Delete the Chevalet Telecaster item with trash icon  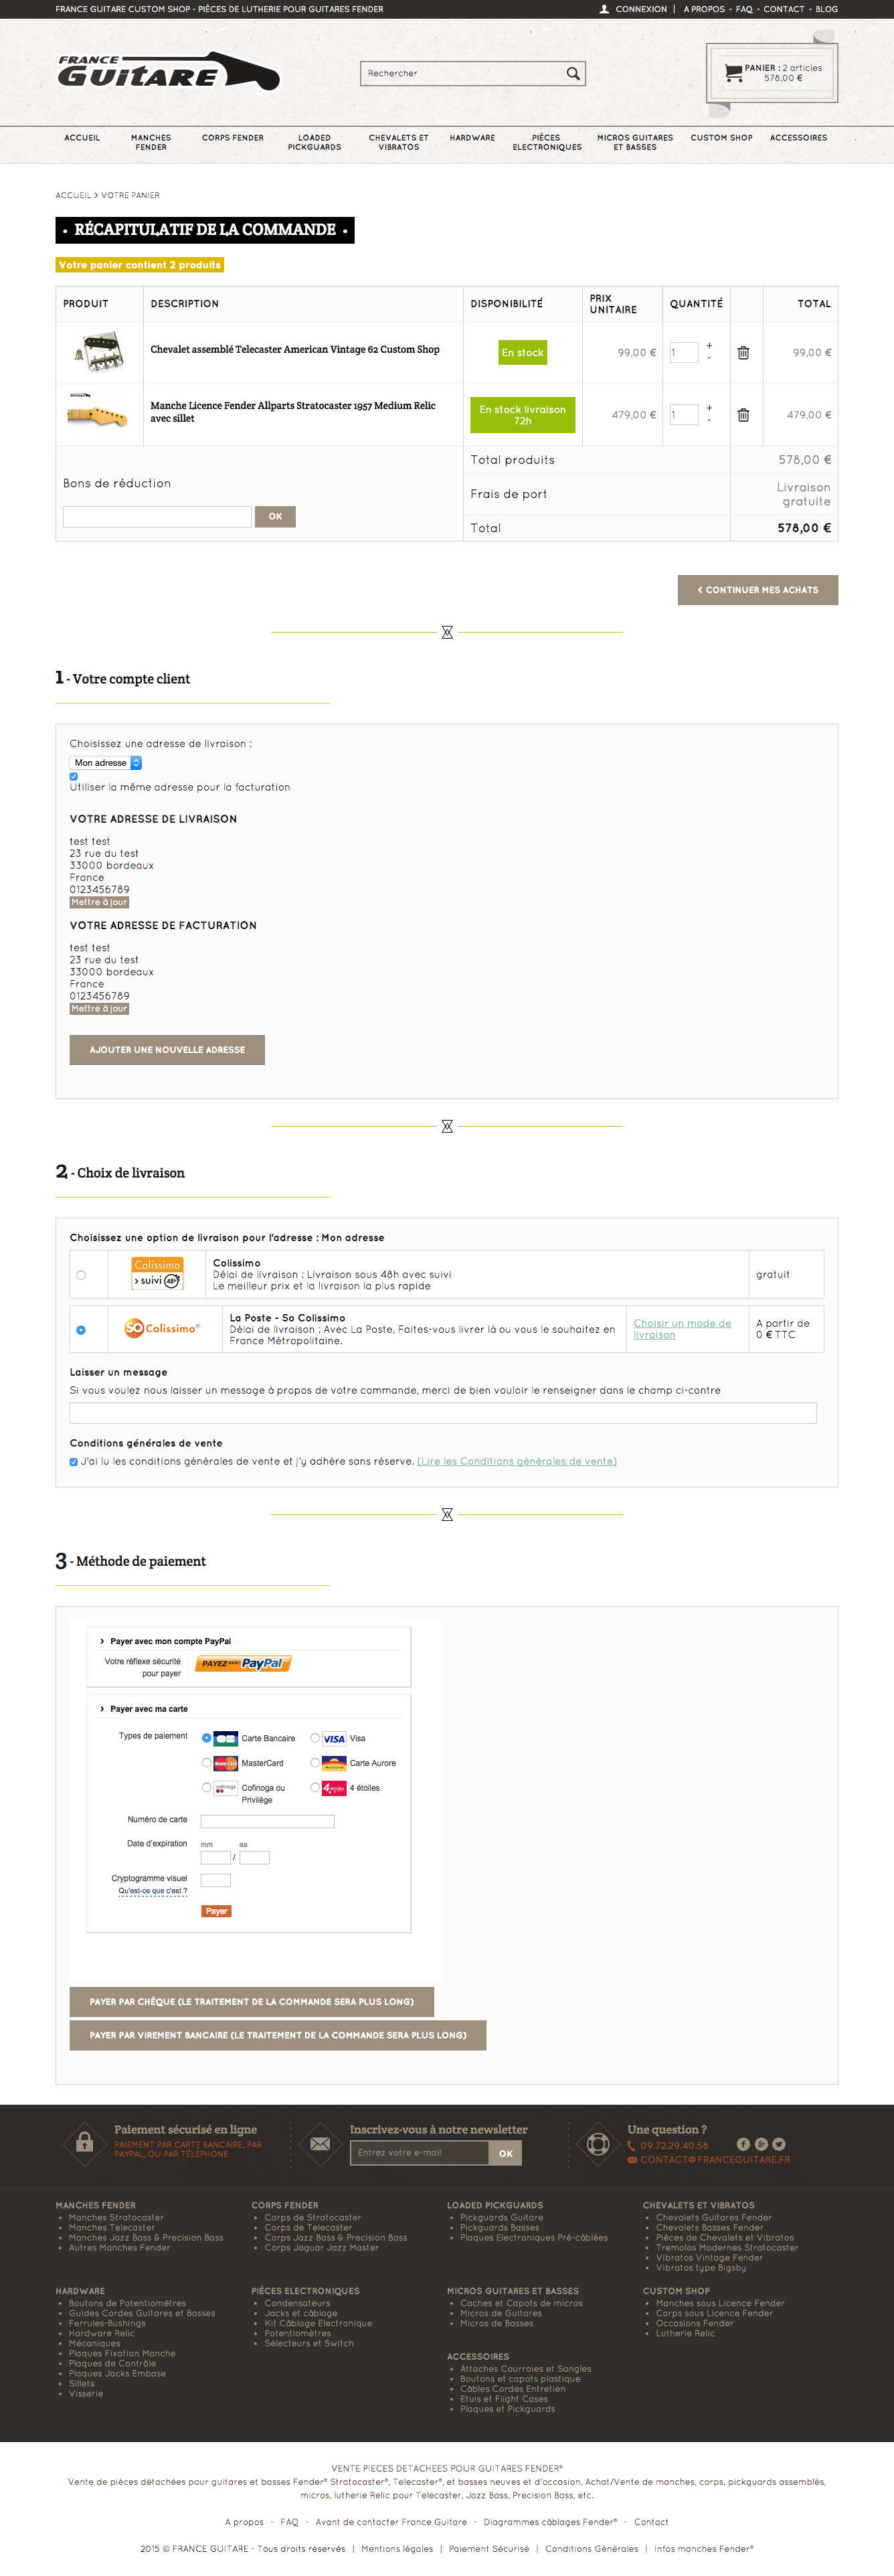click(x=743, y=353)
